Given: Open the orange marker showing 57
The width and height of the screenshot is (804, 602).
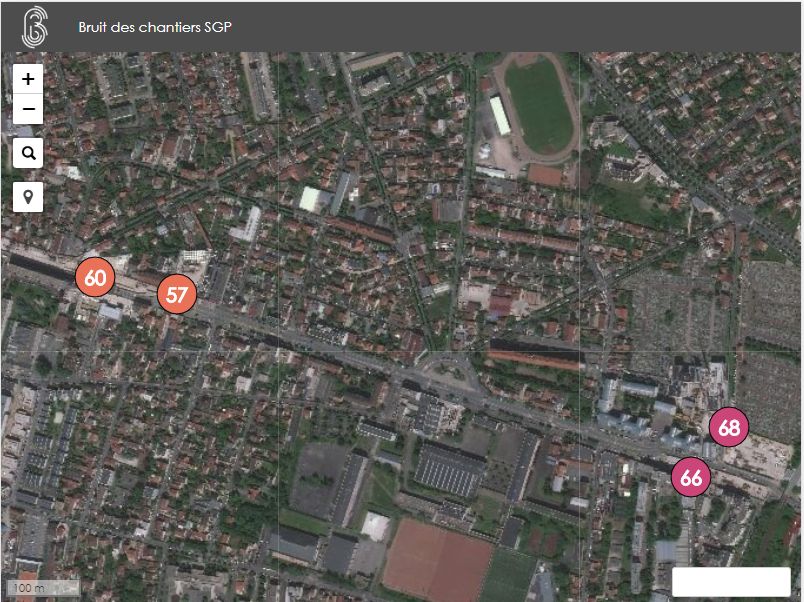Looking at the screenshot, I should (177, 295).
